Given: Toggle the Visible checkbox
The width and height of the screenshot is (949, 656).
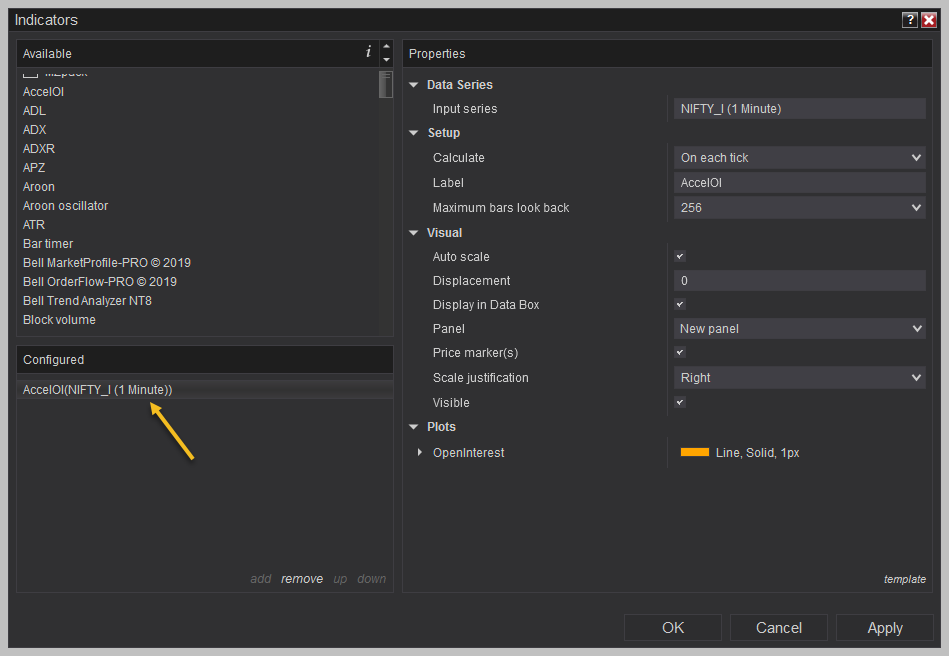Looking at the screenshot, I should click(x=680, y=402).
